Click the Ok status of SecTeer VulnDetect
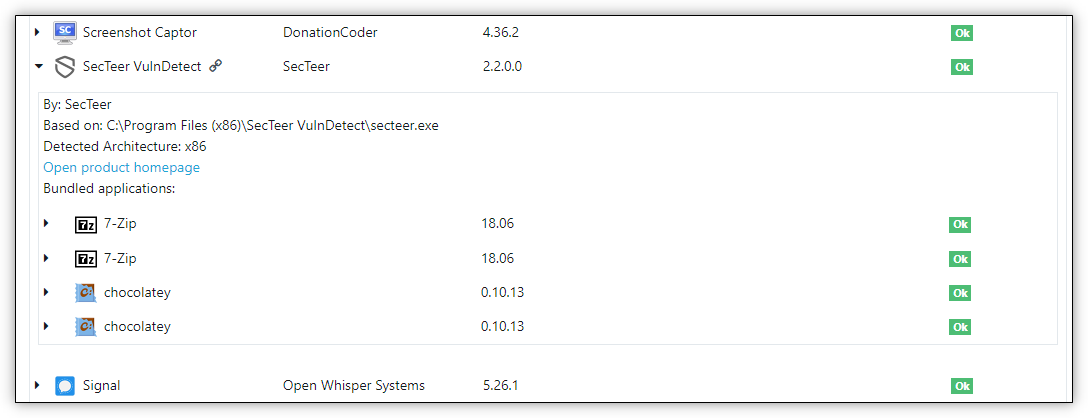This screenshot has height=418, width=1088. pyautogui.click(x=962, y=67)
